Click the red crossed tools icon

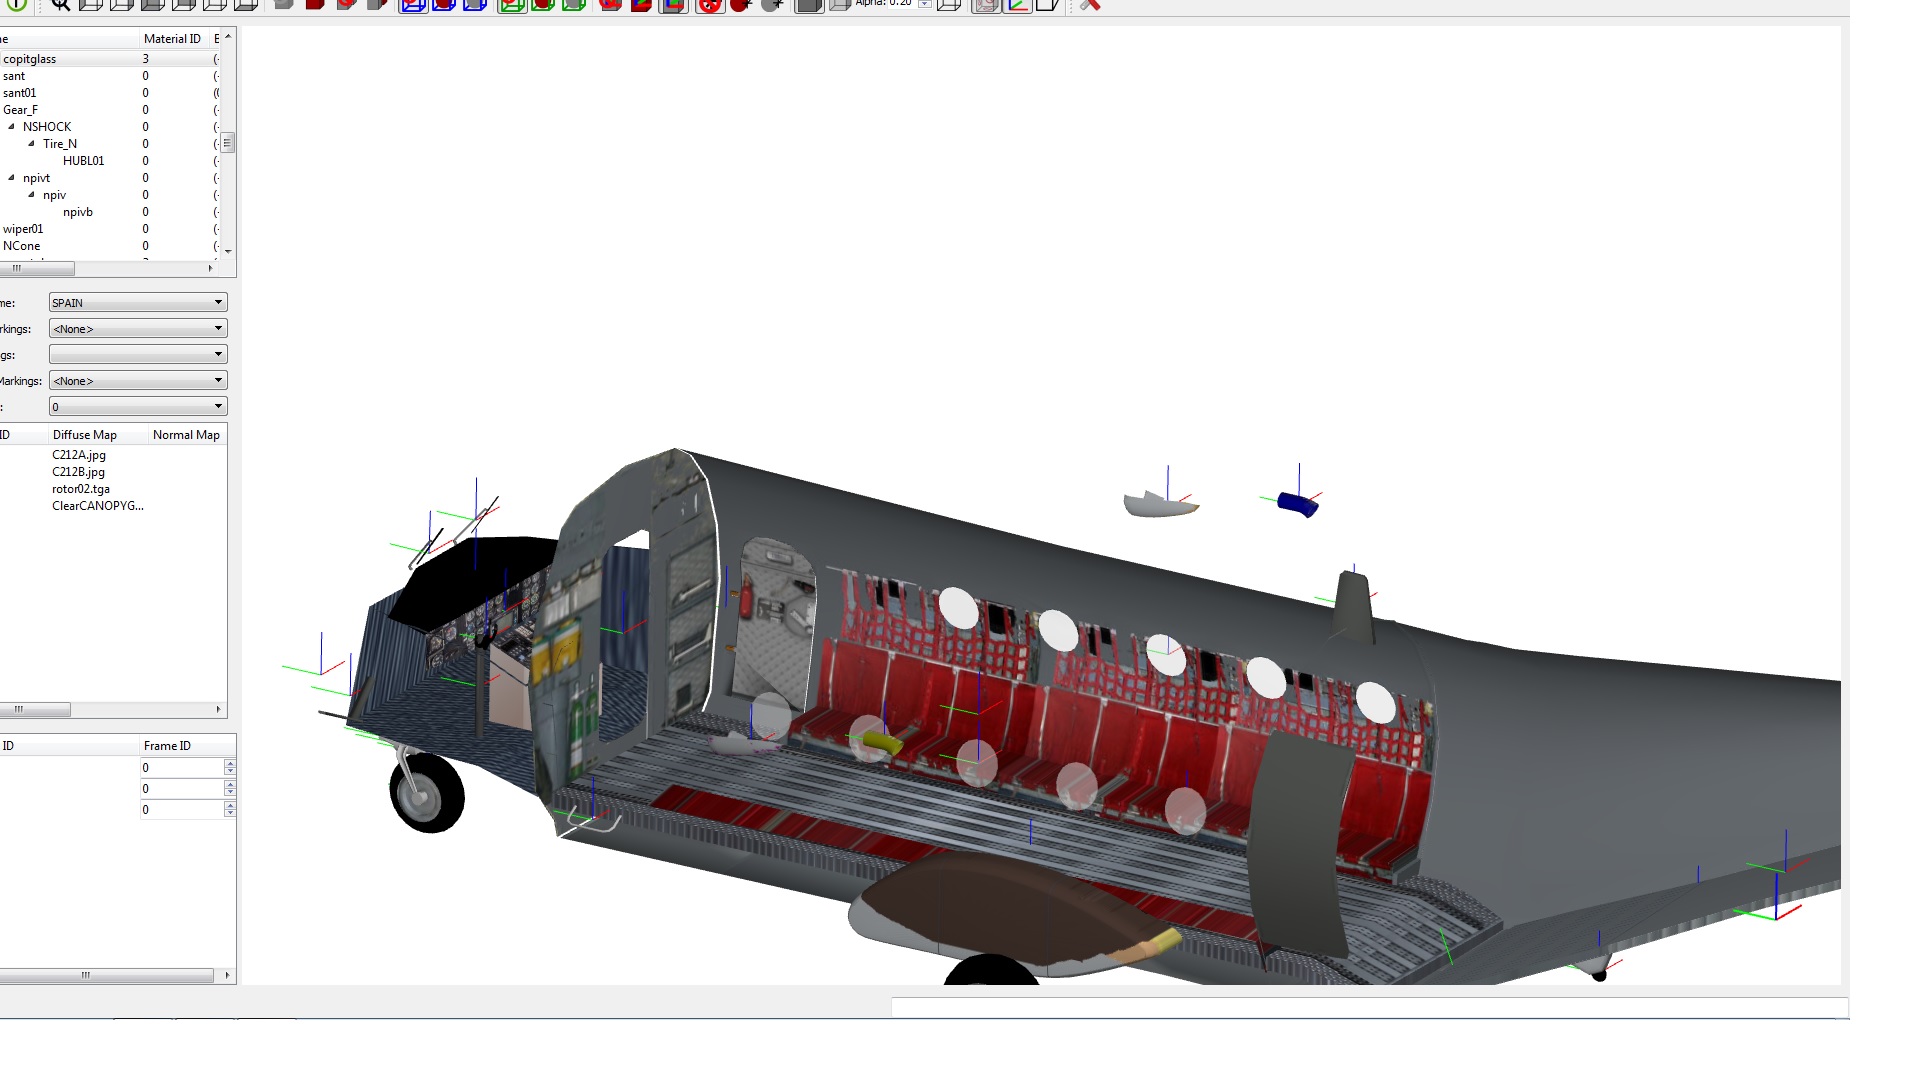(1090, 5)
